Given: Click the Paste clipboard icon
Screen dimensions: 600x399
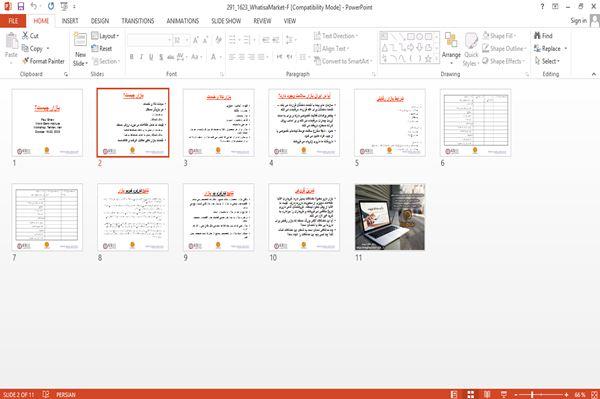Looking at the screenshot, I should [x=11, y=40].
